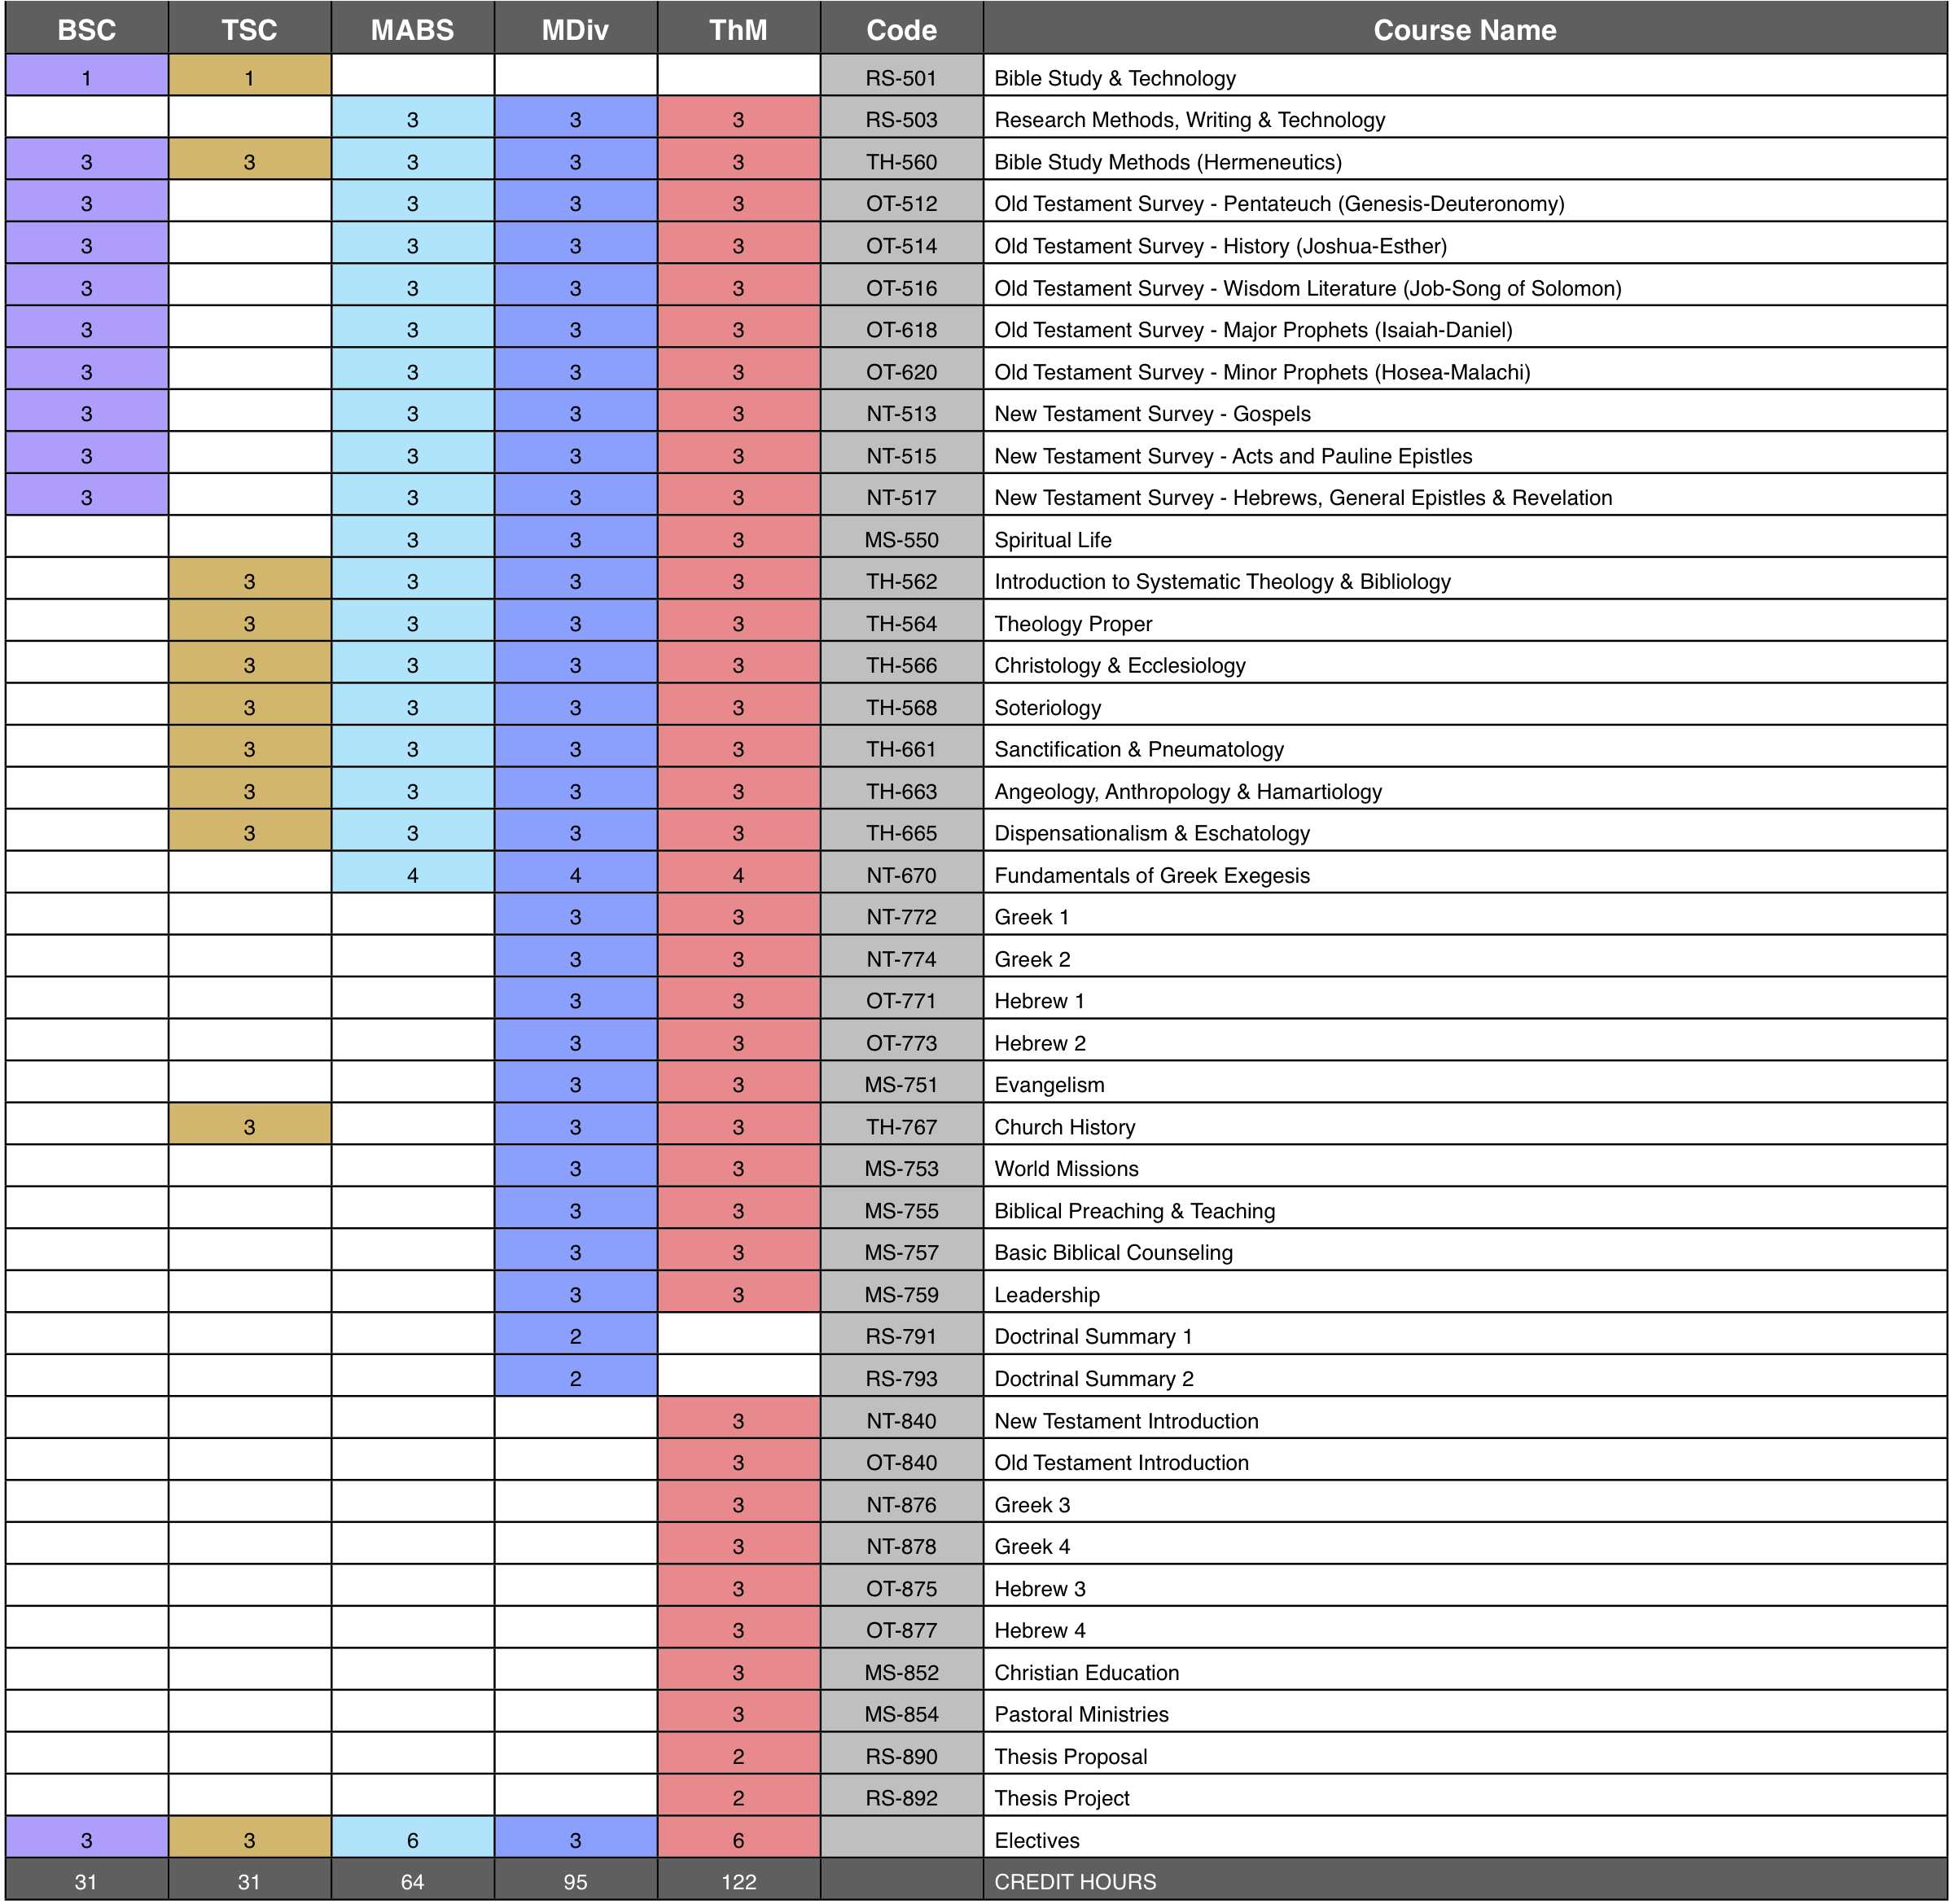This screenshot has width=1950, height=1904.
Task: Click the Greek 2 course name
Action: (1032, 959)
